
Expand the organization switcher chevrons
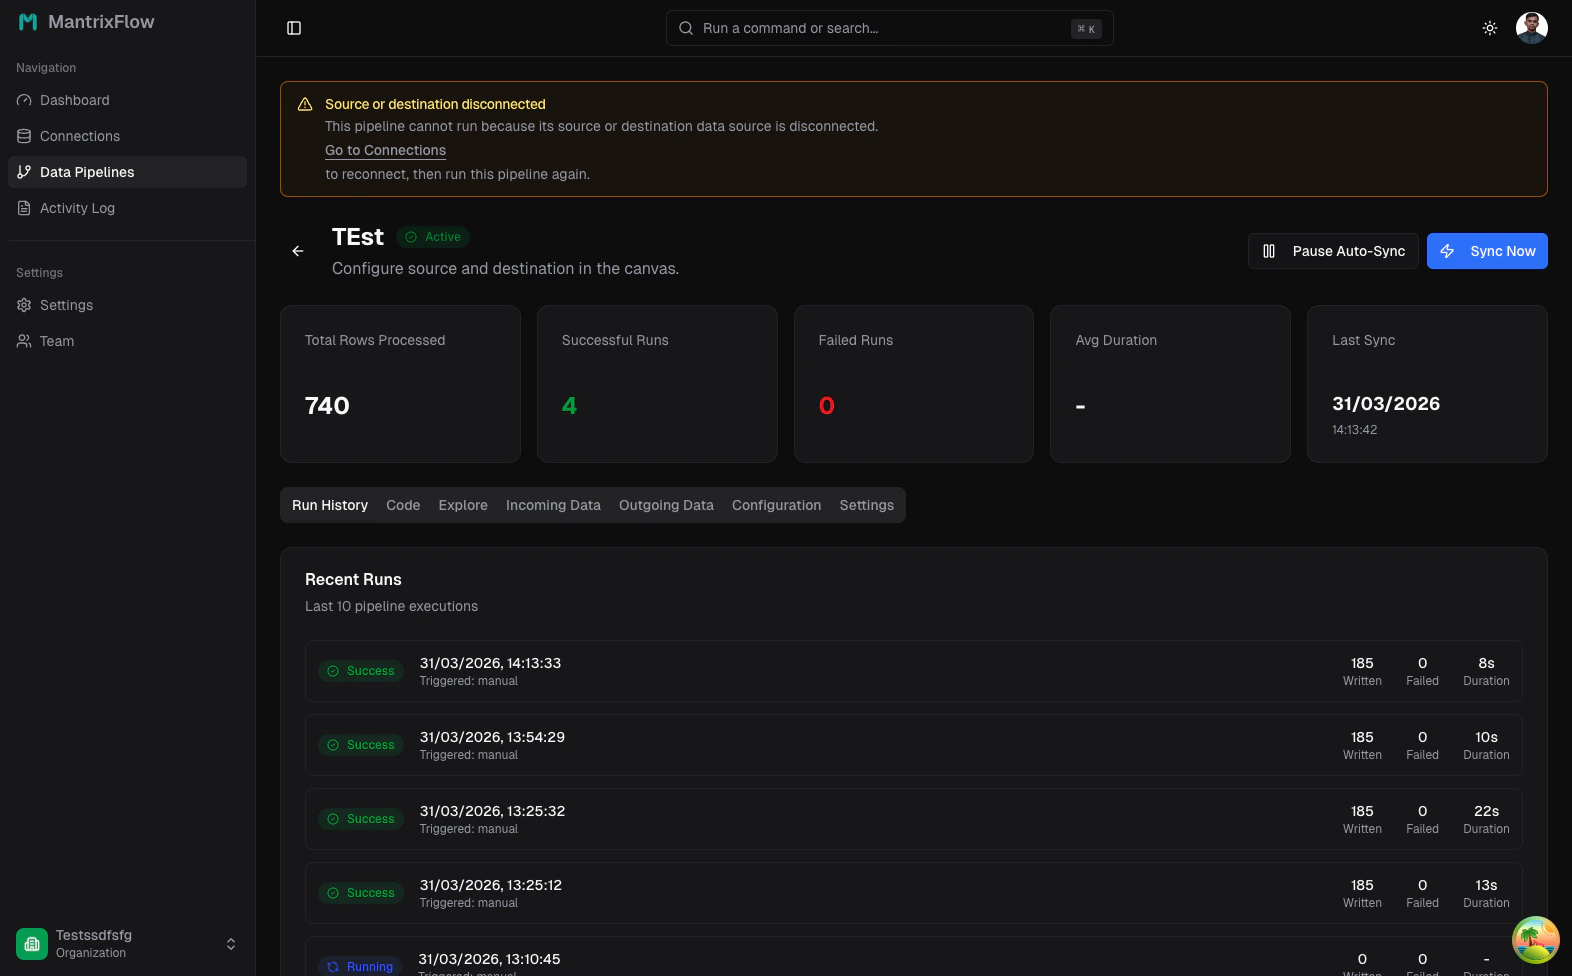coord(231,944)
